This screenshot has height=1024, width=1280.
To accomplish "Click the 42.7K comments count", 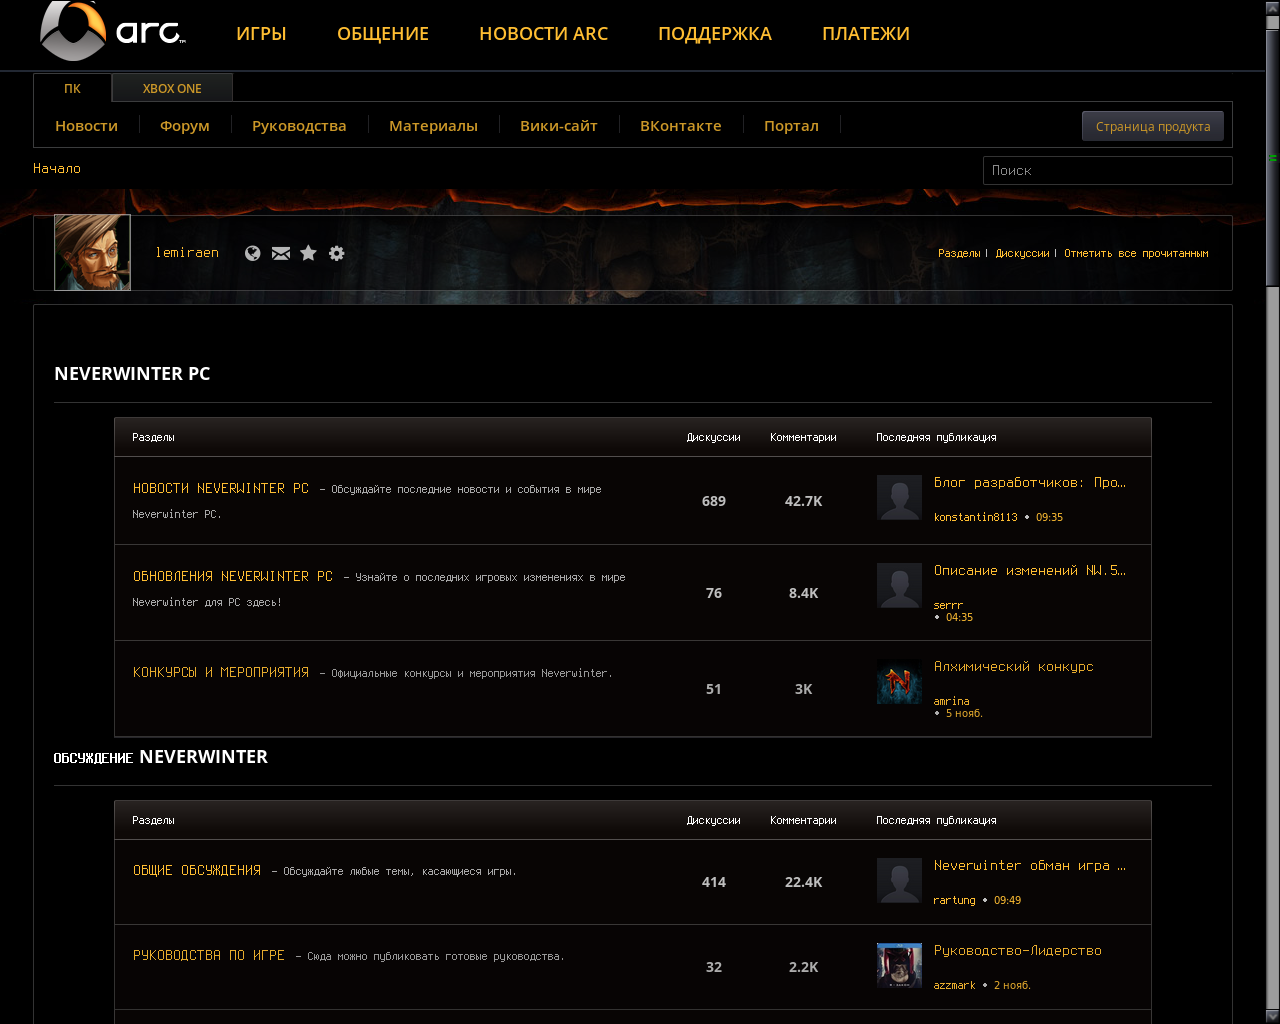I will pos(804,501).
